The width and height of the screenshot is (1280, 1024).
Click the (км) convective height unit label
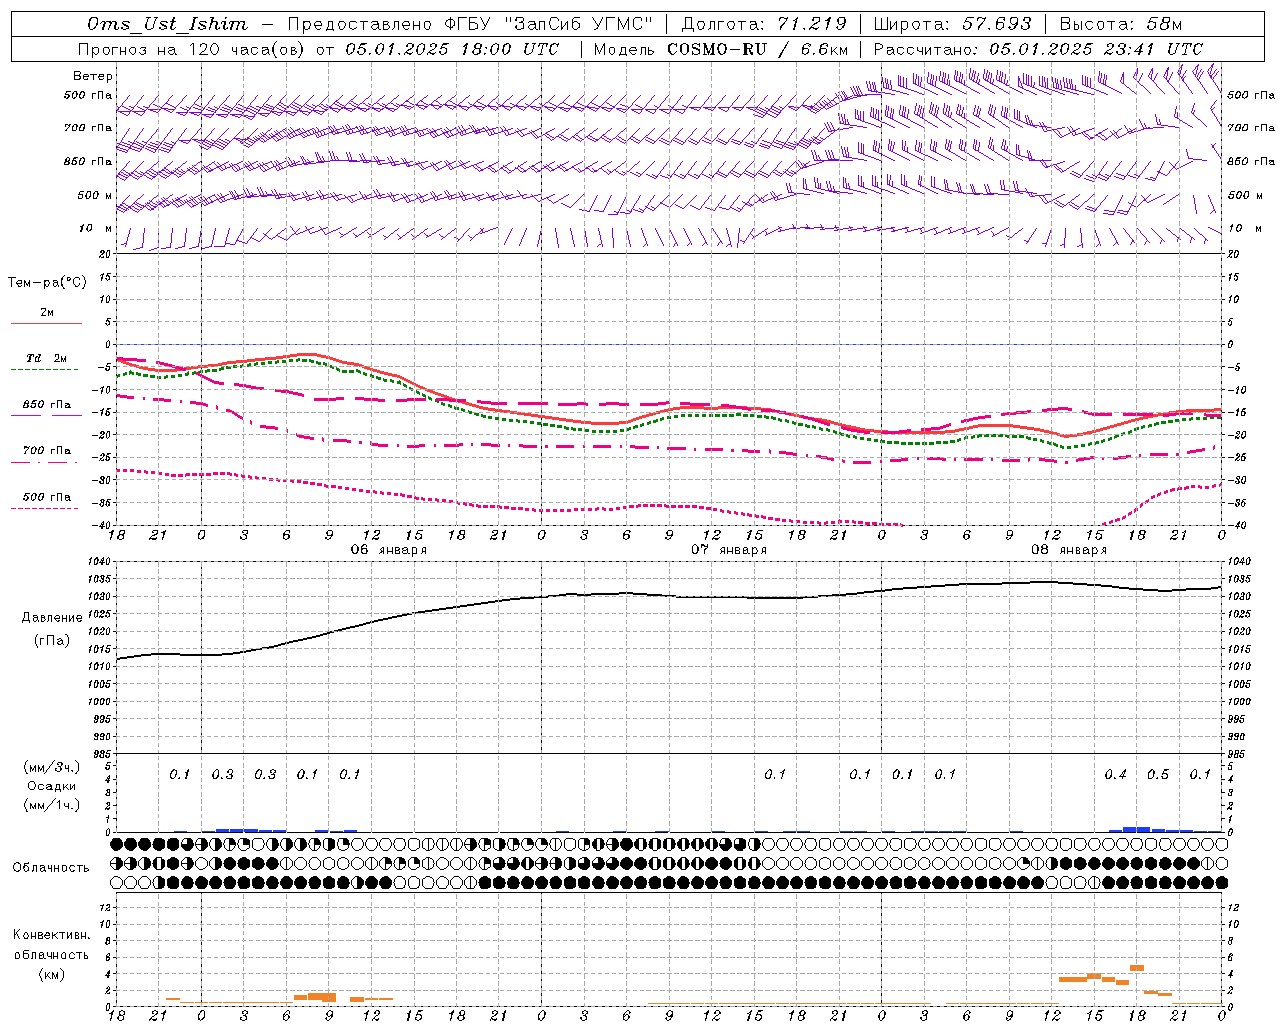click(51, 974)
